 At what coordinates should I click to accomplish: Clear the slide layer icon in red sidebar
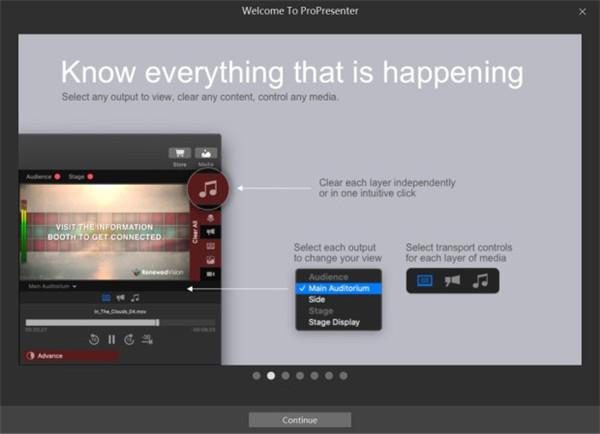210,246
